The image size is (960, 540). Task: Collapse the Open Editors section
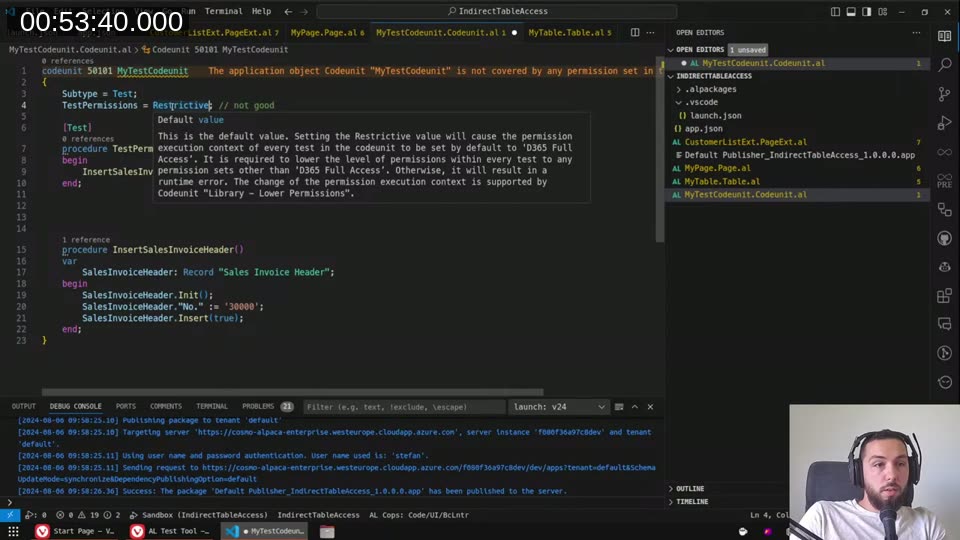[670, 50]
